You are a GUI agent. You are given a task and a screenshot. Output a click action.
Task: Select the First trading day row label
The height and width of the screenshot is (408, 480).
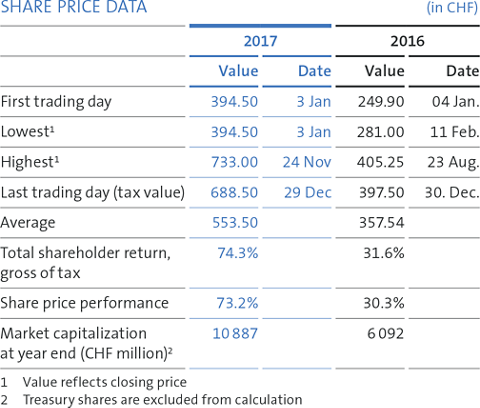(56, 102)
